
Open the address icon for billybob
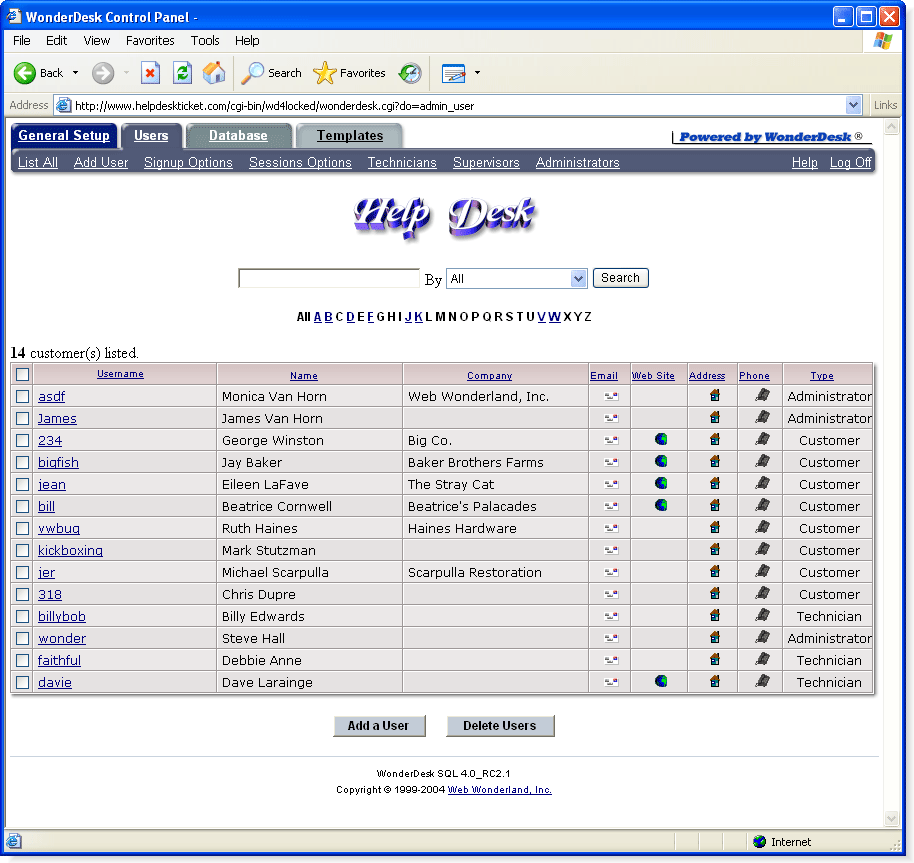[715, 615]
